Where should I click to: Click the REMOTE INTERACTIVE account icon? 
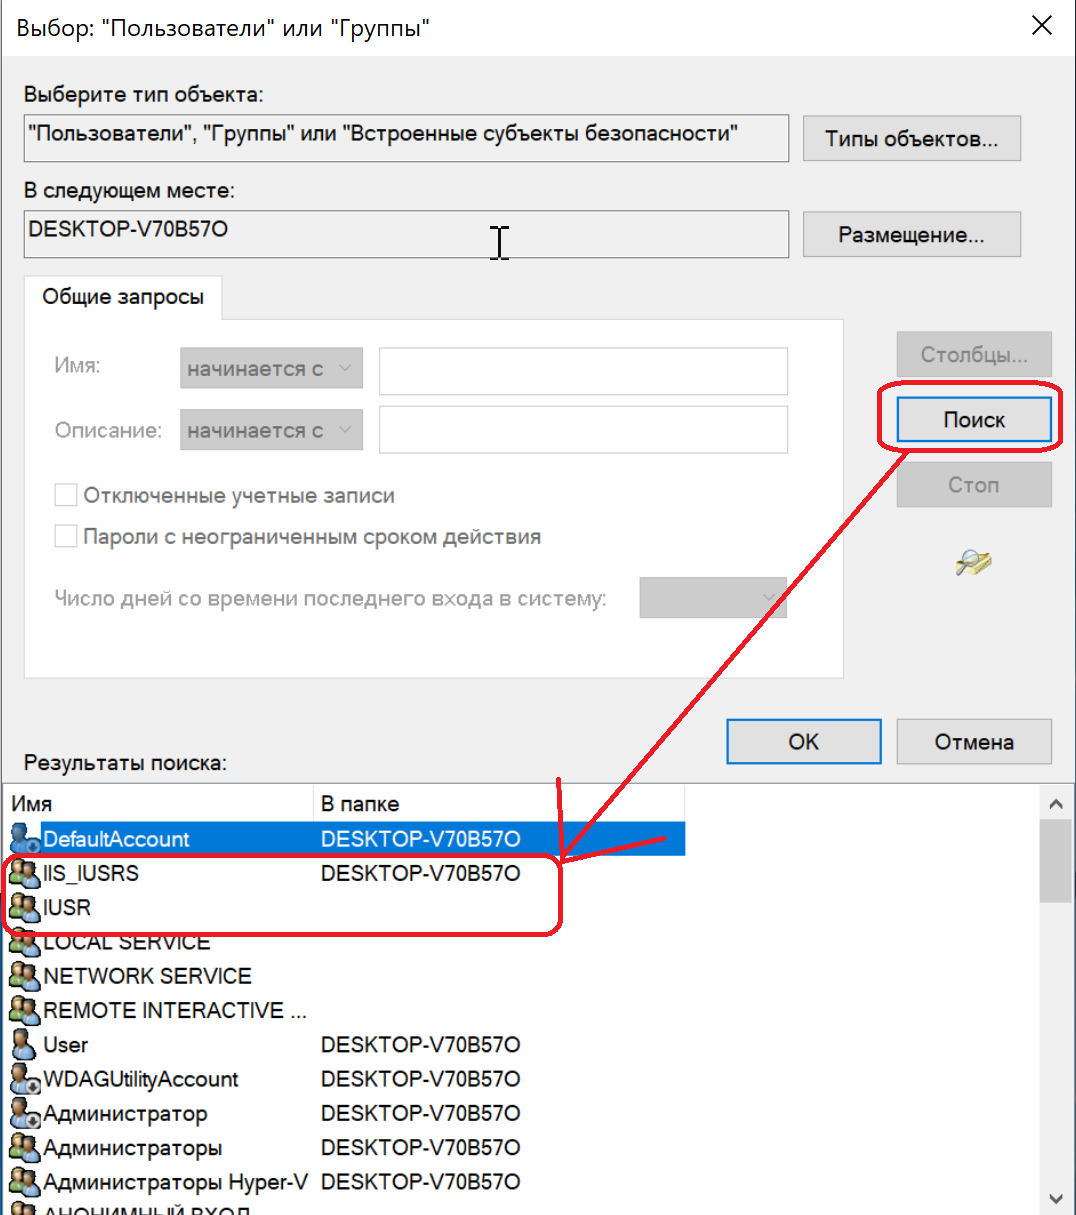[x=25, y=1010]
